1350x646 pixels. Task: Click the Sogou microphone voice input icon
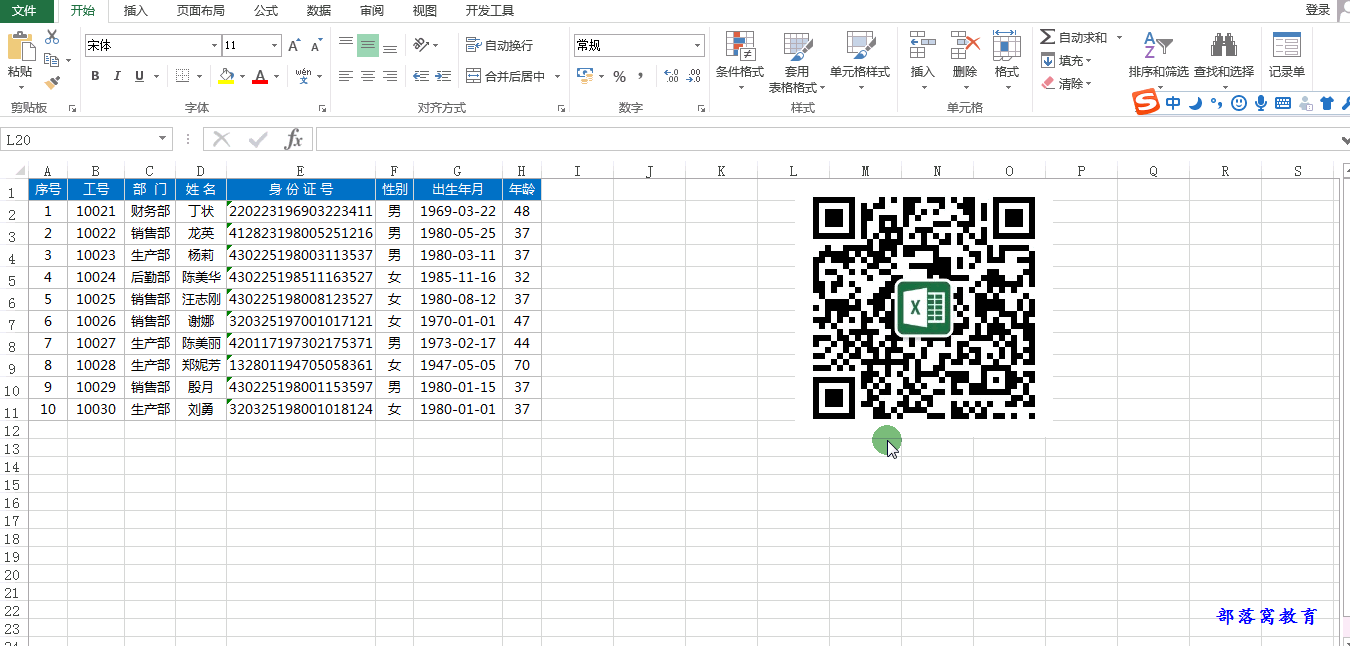(x=1261, y=103)
